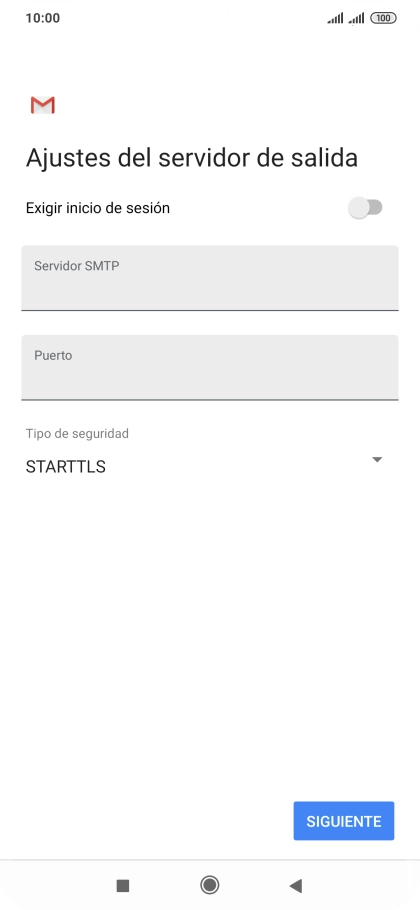Viewport: 420px width, 910px height.
Task: Tap the Puerto floating label text
Action: pyautogui.click(x=53, y=355)
